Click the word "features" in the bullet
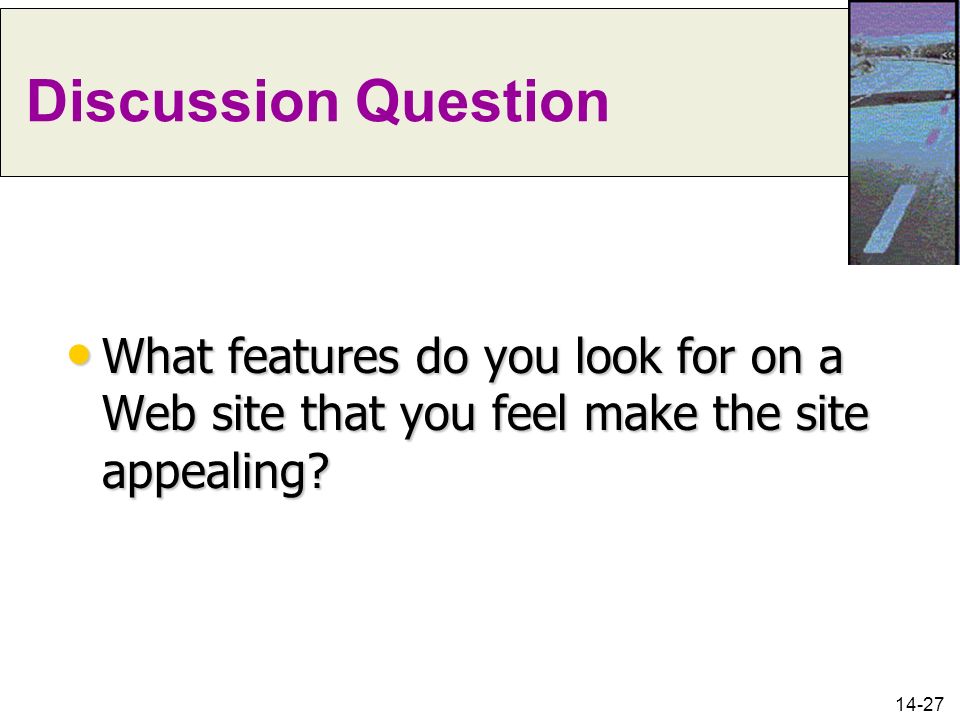The height and width of the screenshot is (720, 960). click(x=313, y=356)
